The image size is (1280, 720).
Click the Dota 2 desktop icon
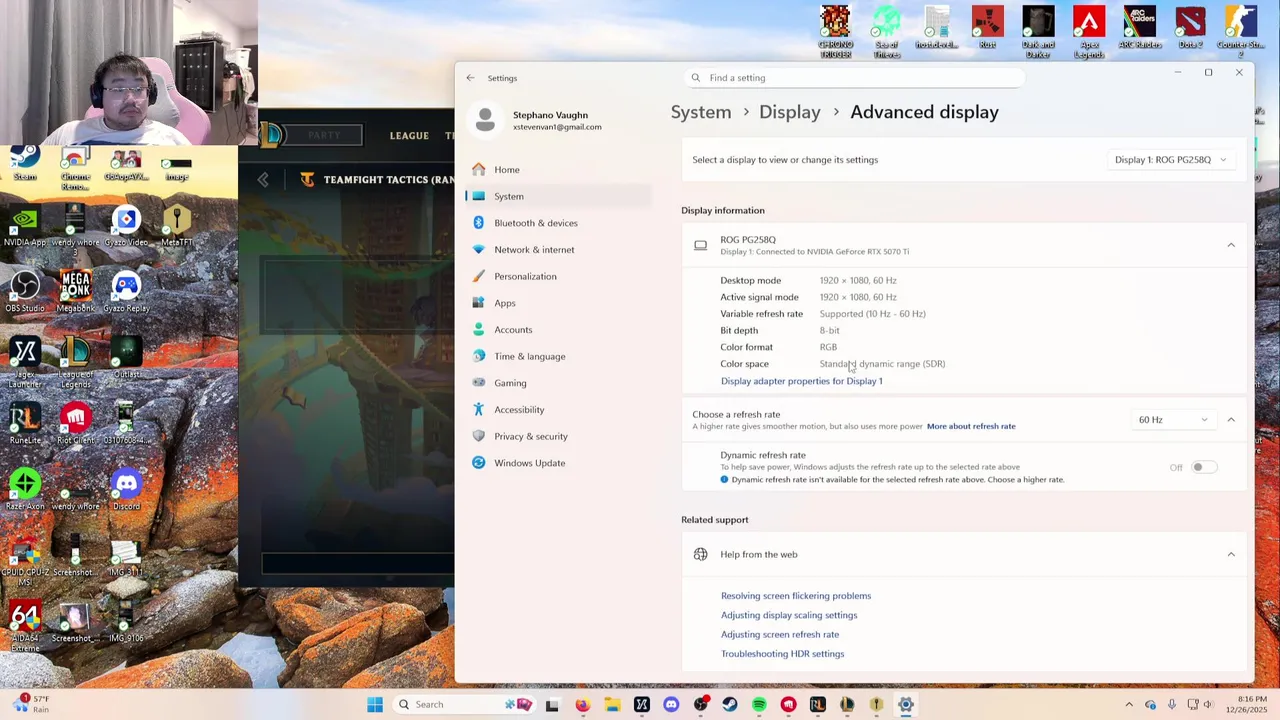click(1190, 28)
